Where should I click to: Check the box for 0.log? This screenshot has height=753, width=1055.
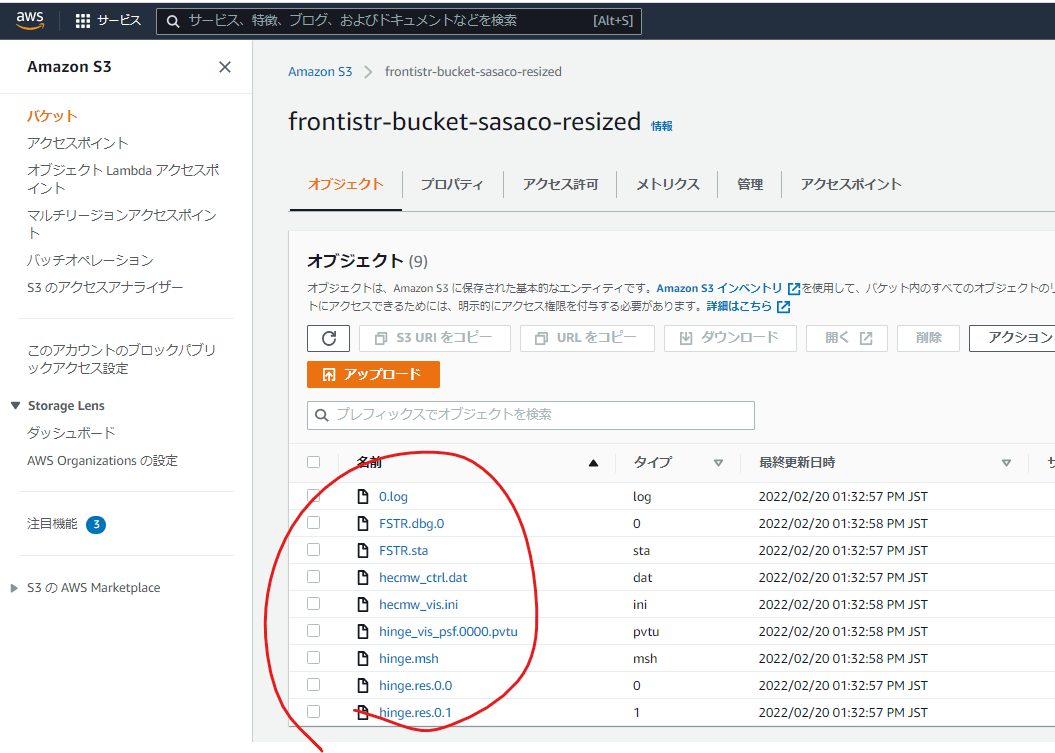tap(314, 496)
